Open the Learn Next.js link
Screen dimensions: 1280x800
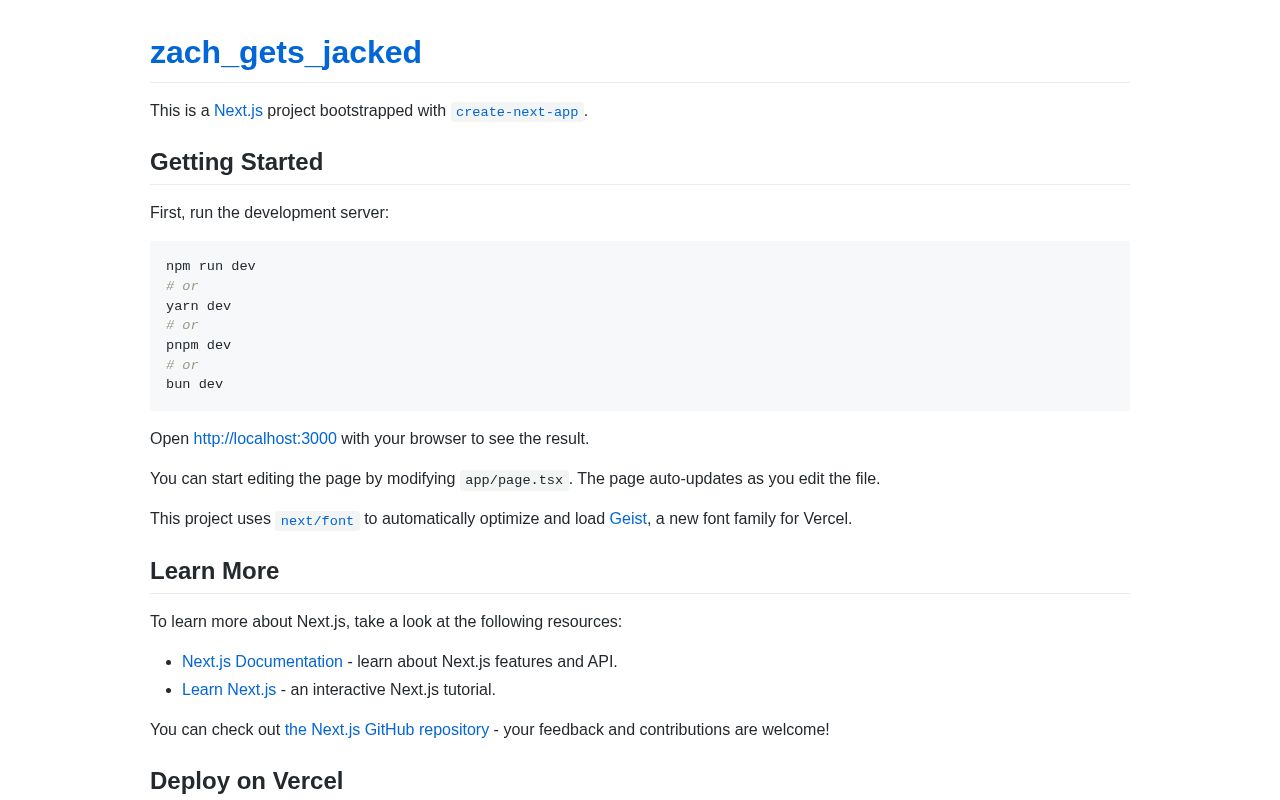click(x=229, y=690)
